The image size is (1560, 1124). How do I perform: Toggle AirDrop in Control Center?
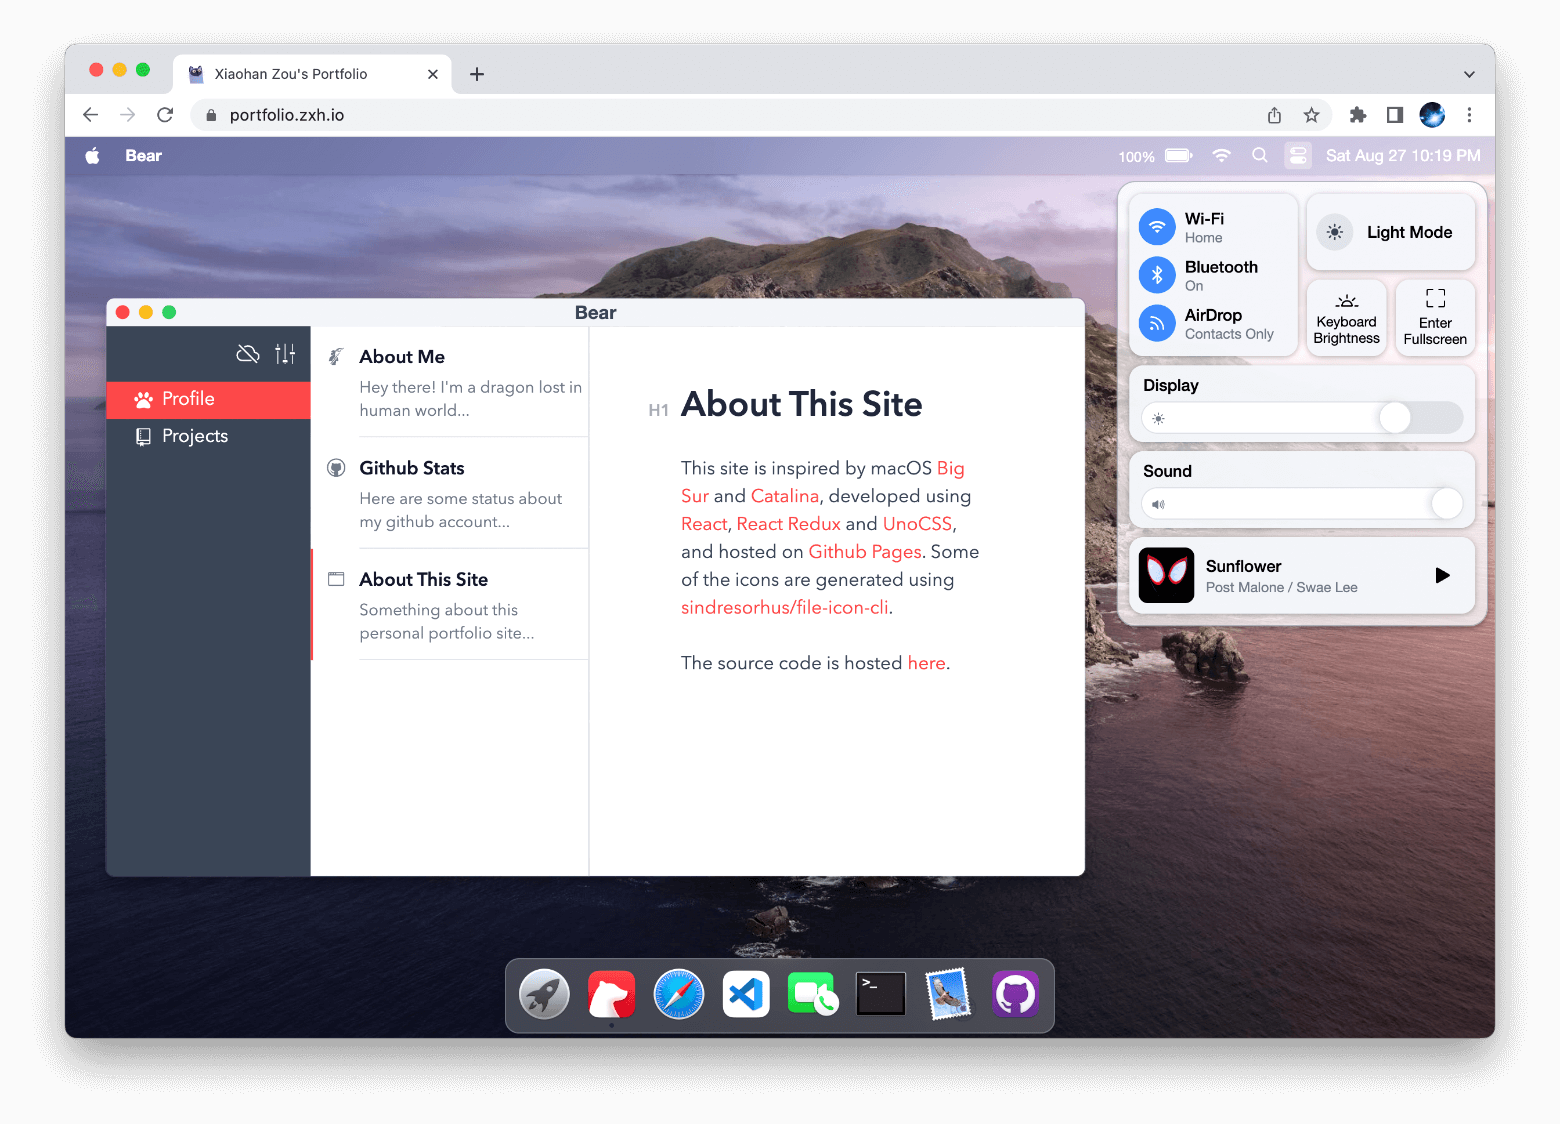coord(1157,323)
